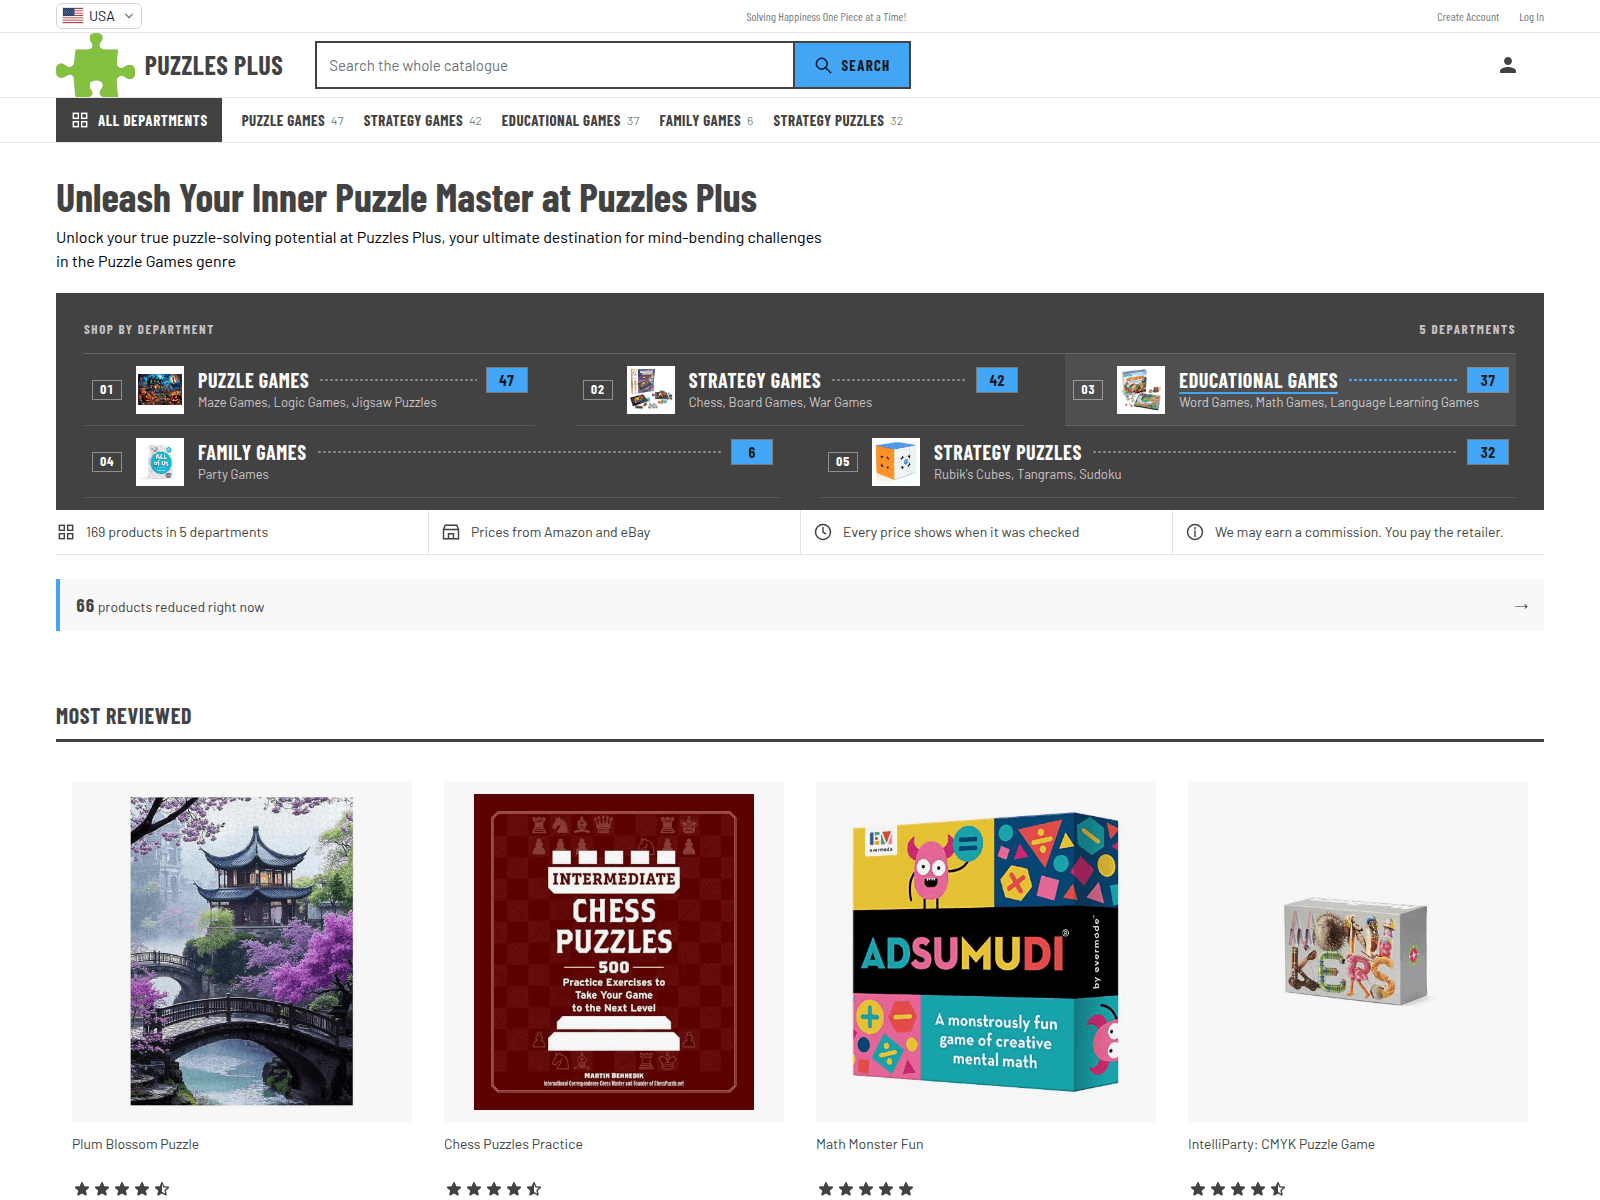Click the 47 count badge for Puzzle Games
This screenshot has width=1600, height=1200.
[x=507, y=380]
